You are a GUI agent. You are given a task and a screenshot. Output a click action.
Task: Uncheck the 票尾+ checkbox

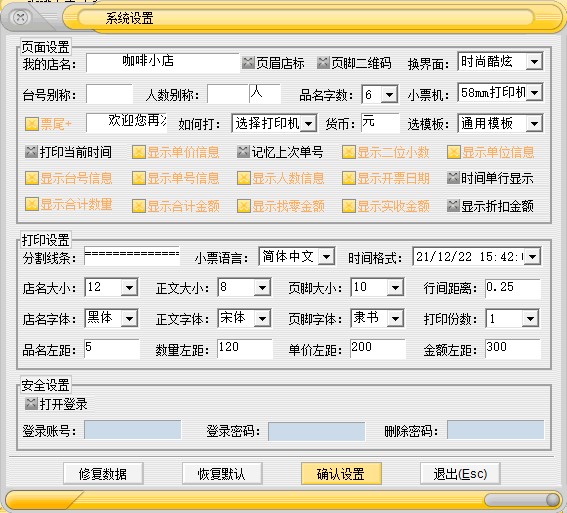(32, 124)
